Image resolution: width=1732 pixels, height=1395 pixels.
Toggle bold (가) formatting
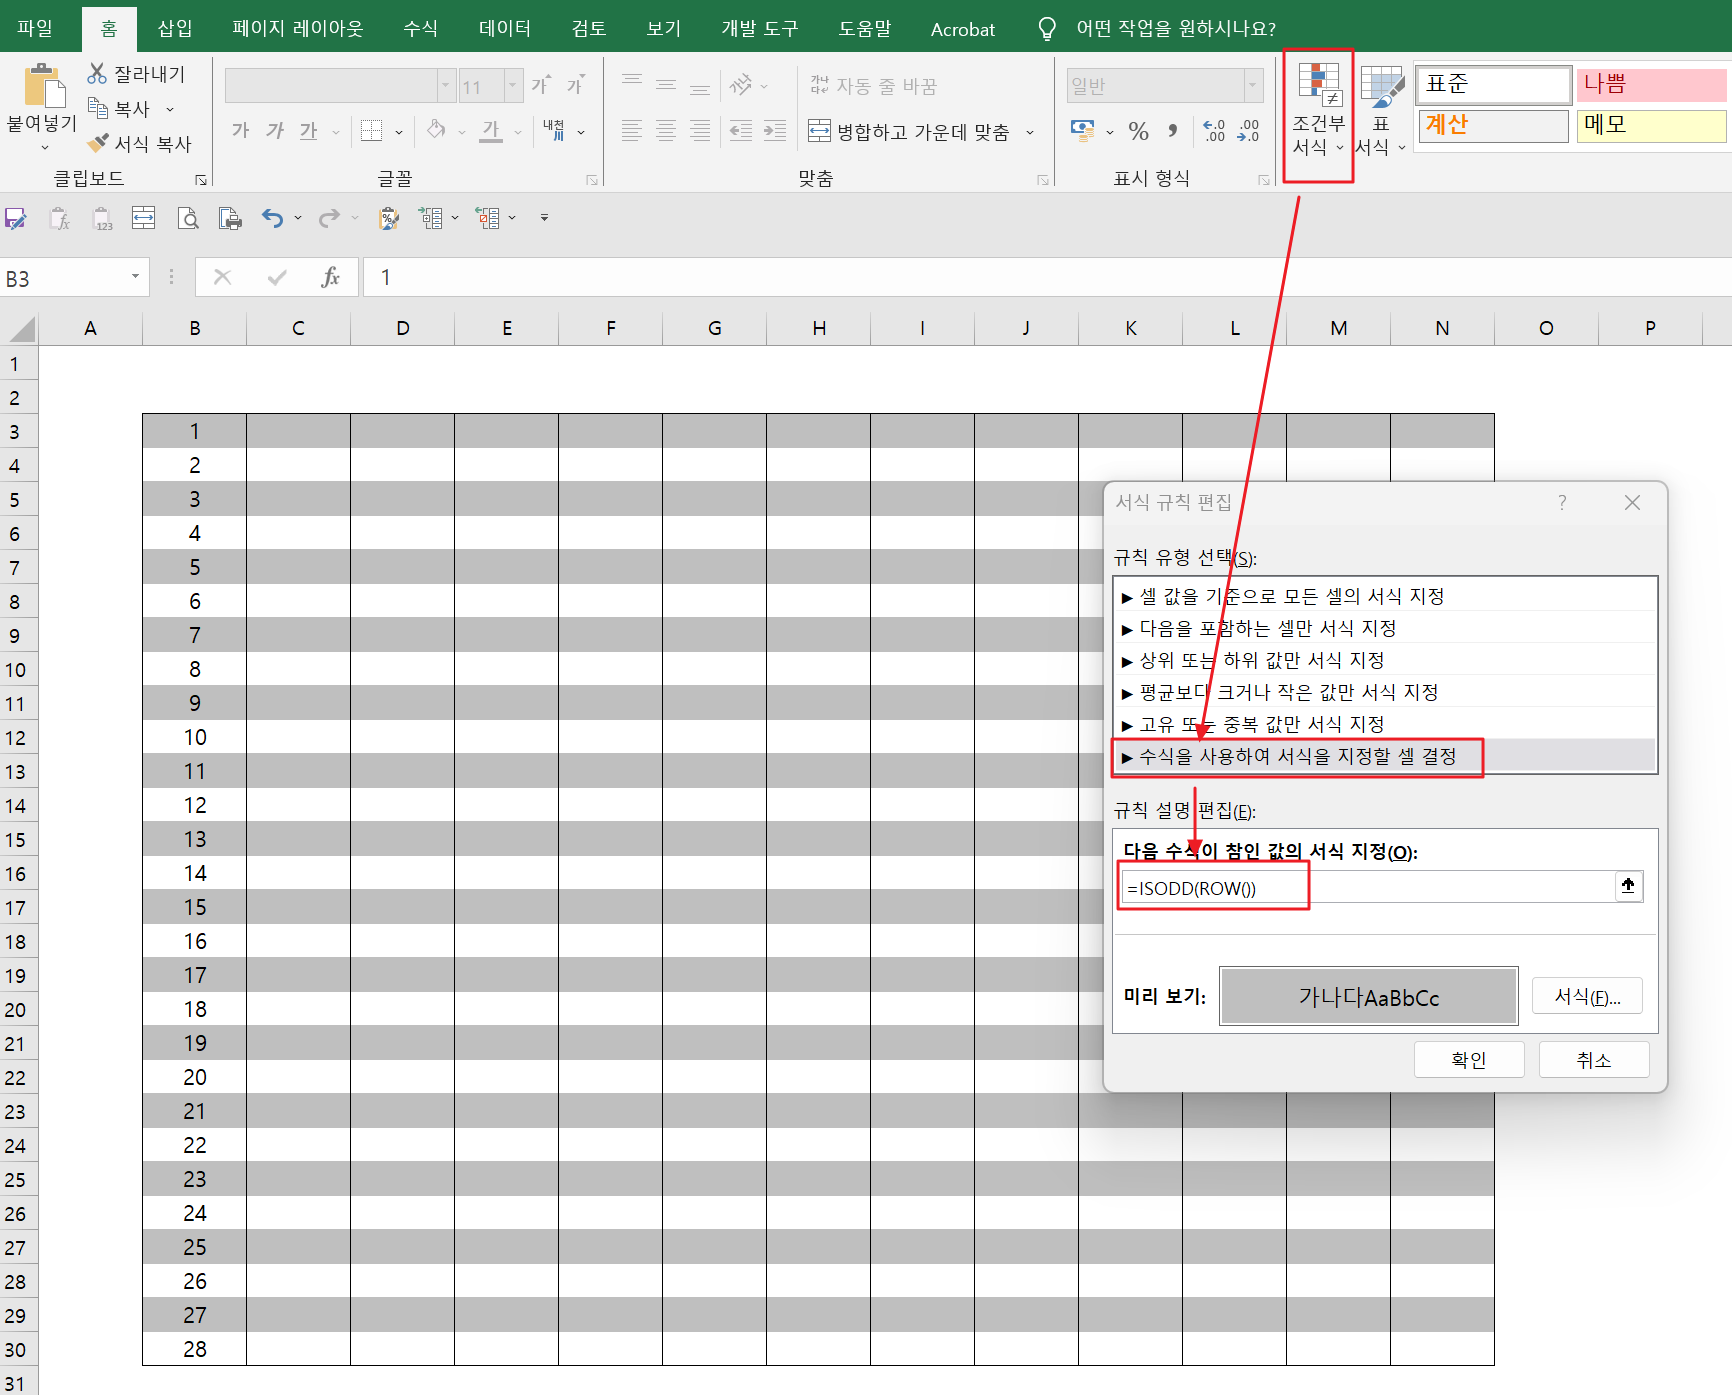[x=241, y=130]
